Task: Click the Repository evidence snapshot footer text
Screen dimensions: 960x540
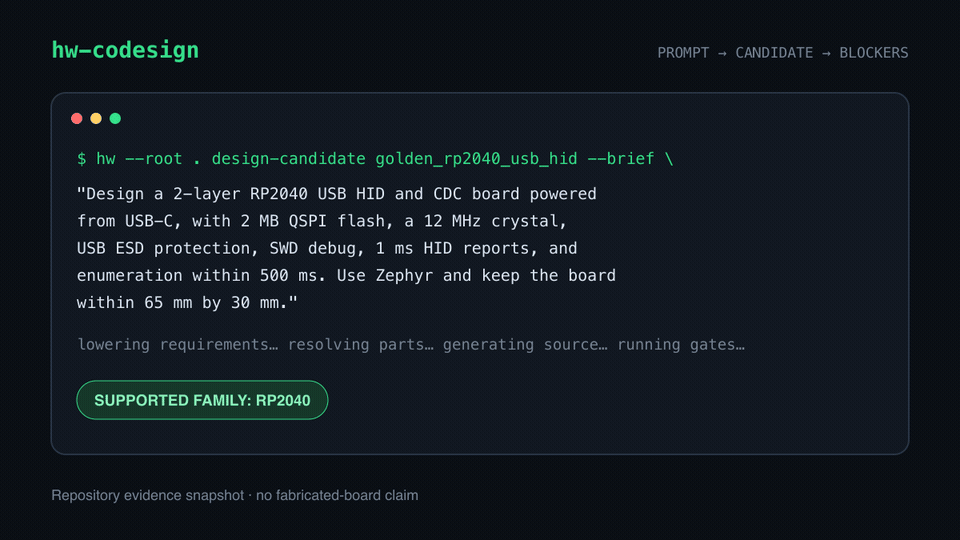Action: 235,495
